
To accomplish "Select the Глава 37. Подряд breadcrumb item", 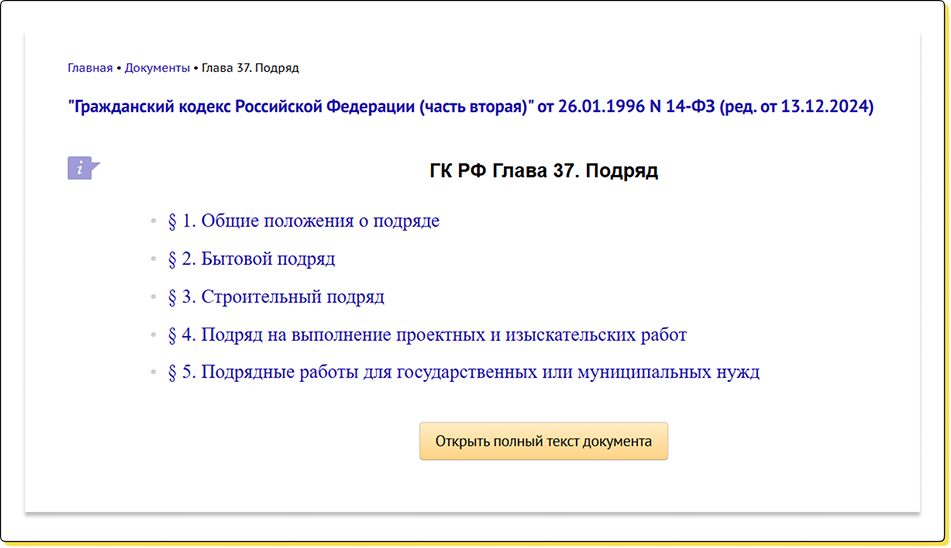I will coord(250,68).
